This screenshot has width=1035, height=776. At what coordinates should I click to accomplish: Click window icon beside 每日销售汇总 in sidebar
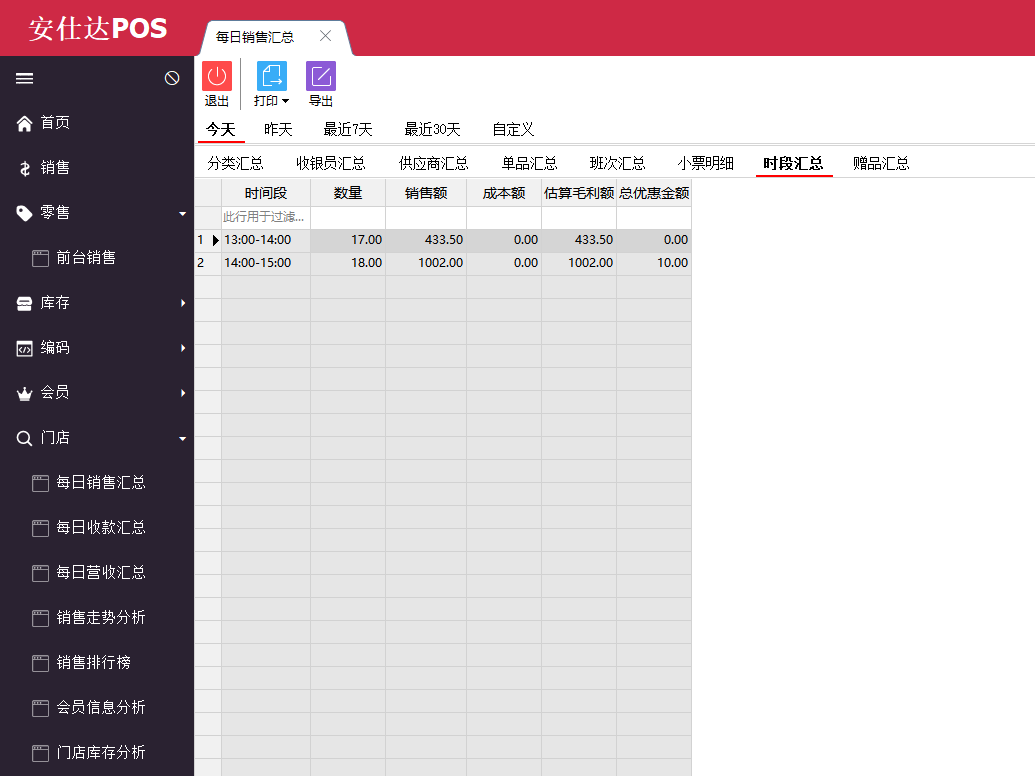point(40,483)
